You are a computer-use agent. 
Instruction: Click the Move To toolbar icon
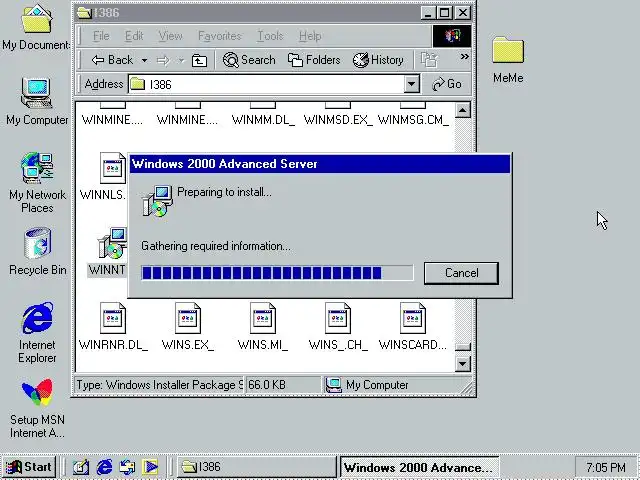tap(429, 60)
